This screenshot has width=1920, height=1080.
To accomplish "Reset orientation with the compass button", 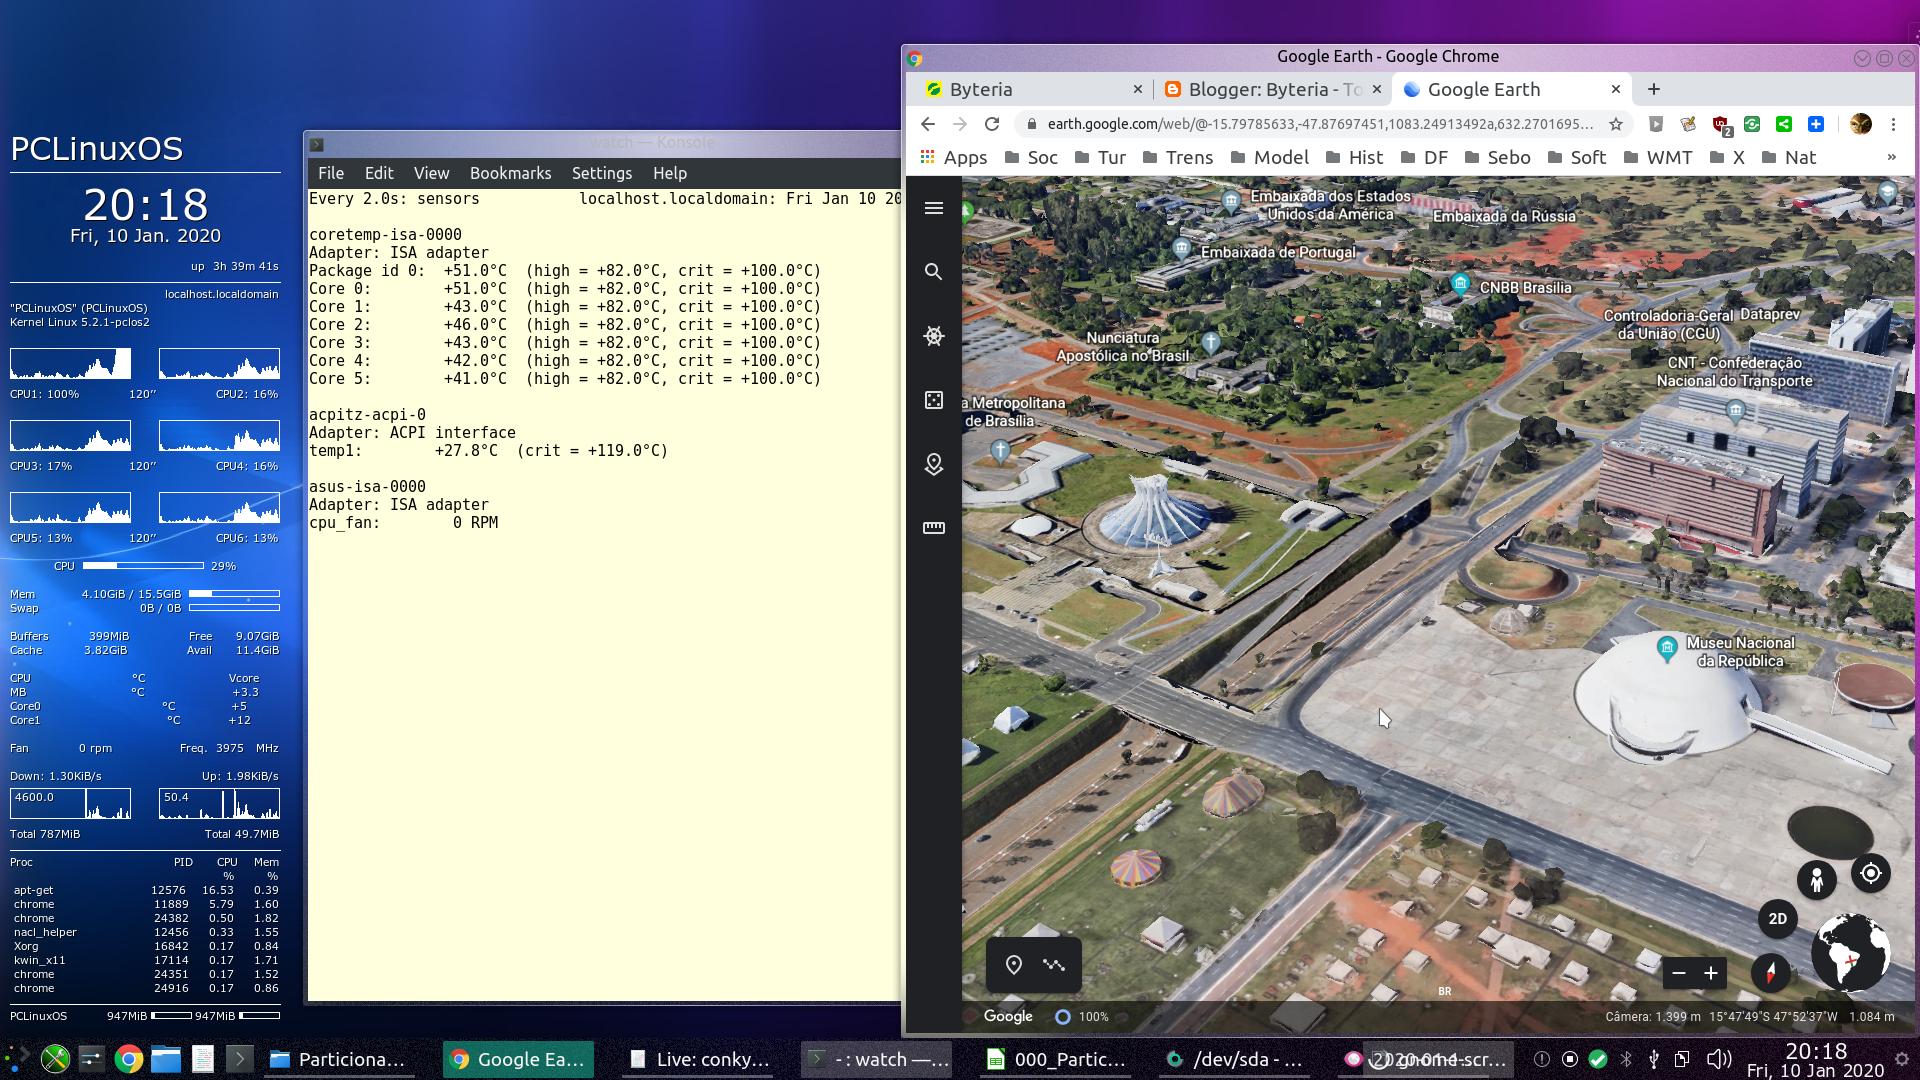I will point(1771,972).
